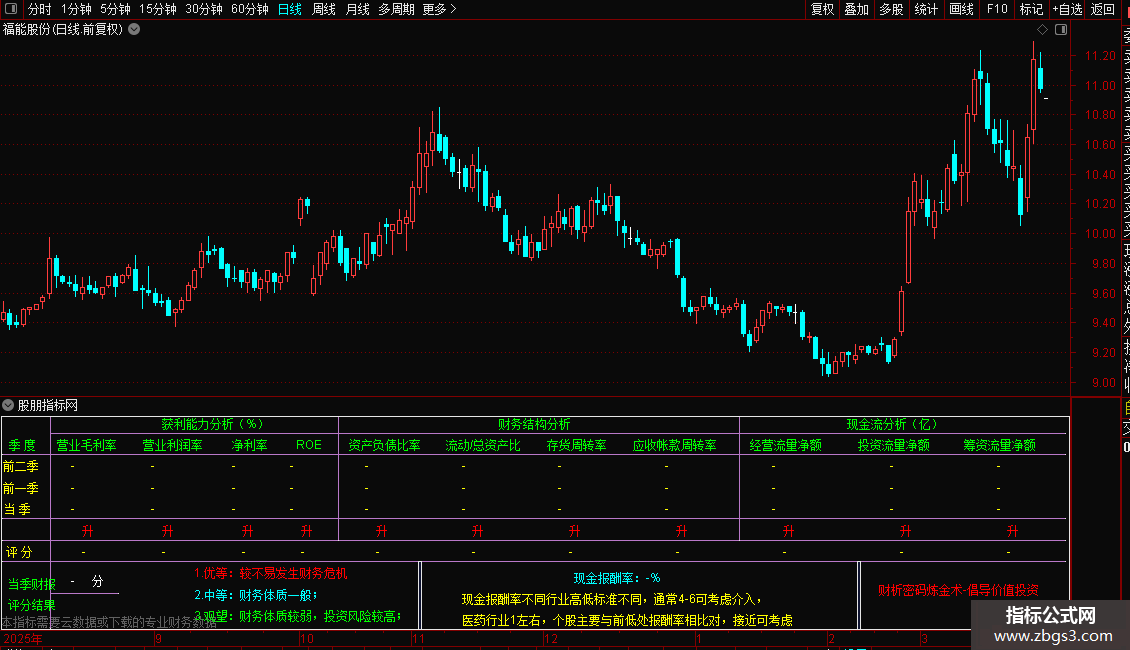The height and width of the screenshot is (650, 1130).
Task: Click the 当季财报 label
Action: 32,584
